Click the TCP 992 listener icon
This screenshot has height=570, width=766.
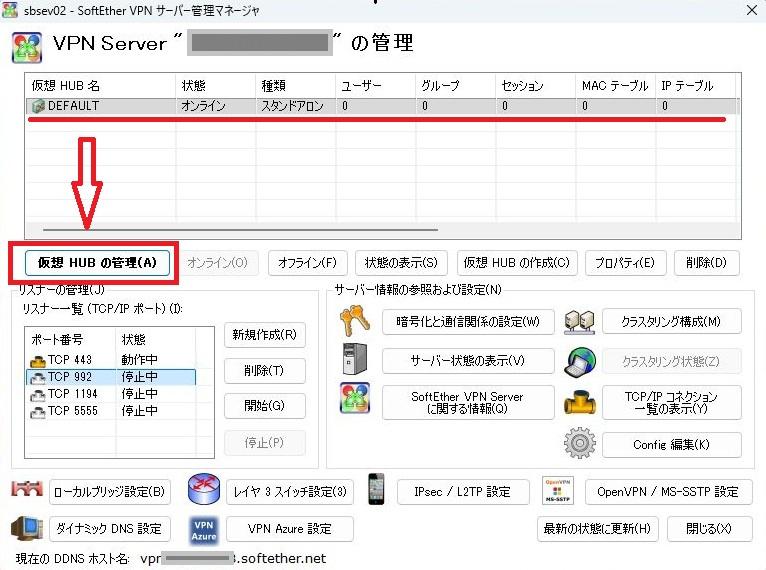click(38, 378)
